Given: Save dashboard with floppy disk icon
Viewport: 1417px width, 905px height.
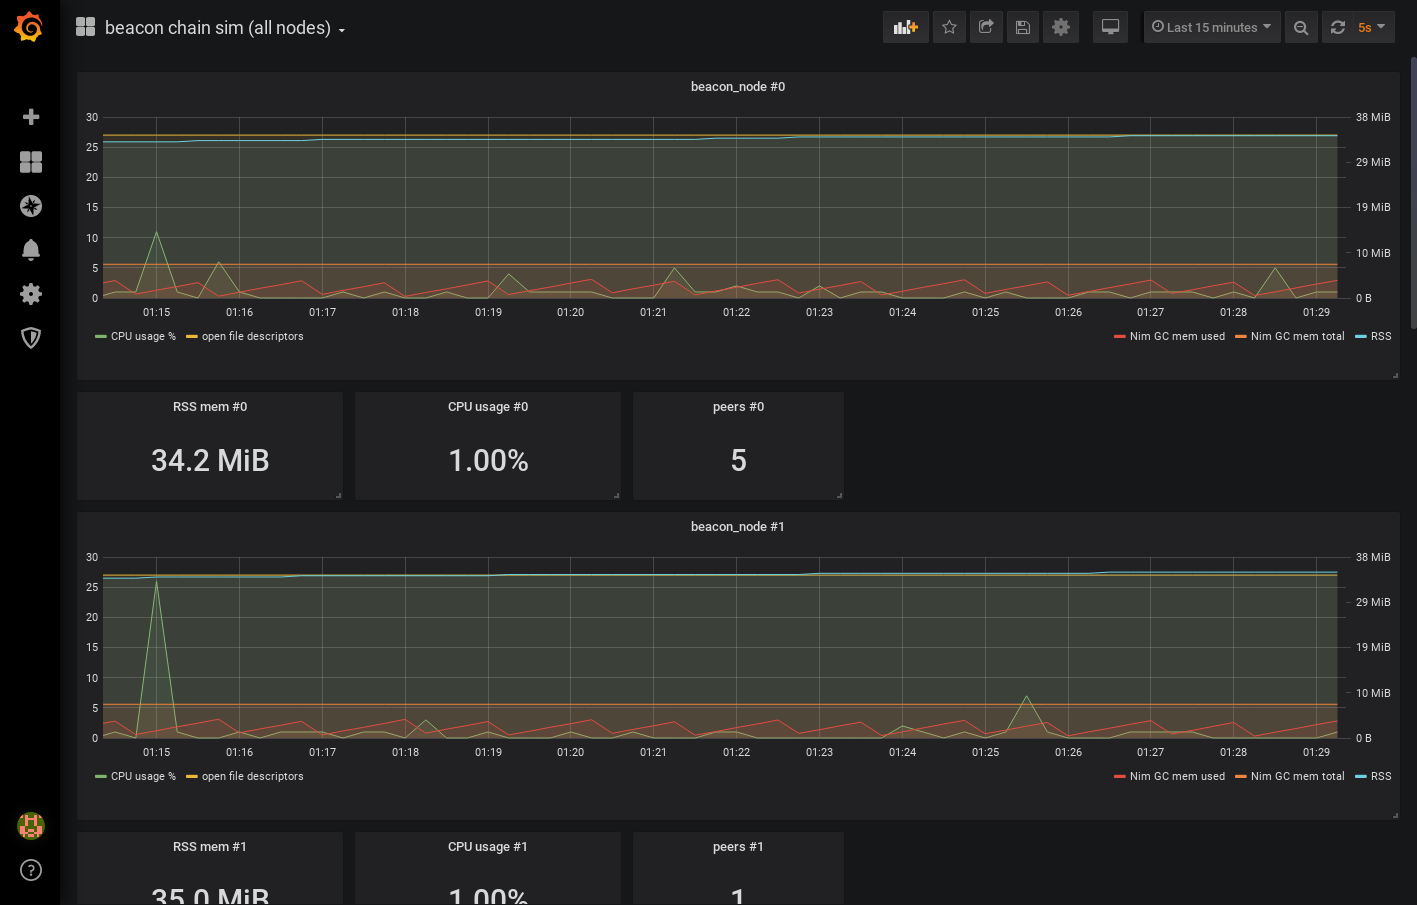Looking at the screenshot, I should 1023,27.
